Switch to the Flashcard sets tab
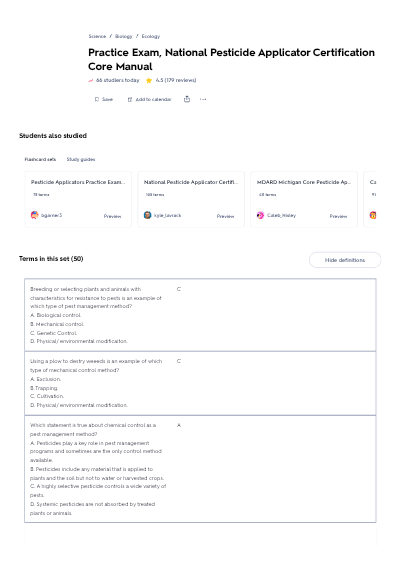This screenshot has height=565, width=400. click(40, 159)
